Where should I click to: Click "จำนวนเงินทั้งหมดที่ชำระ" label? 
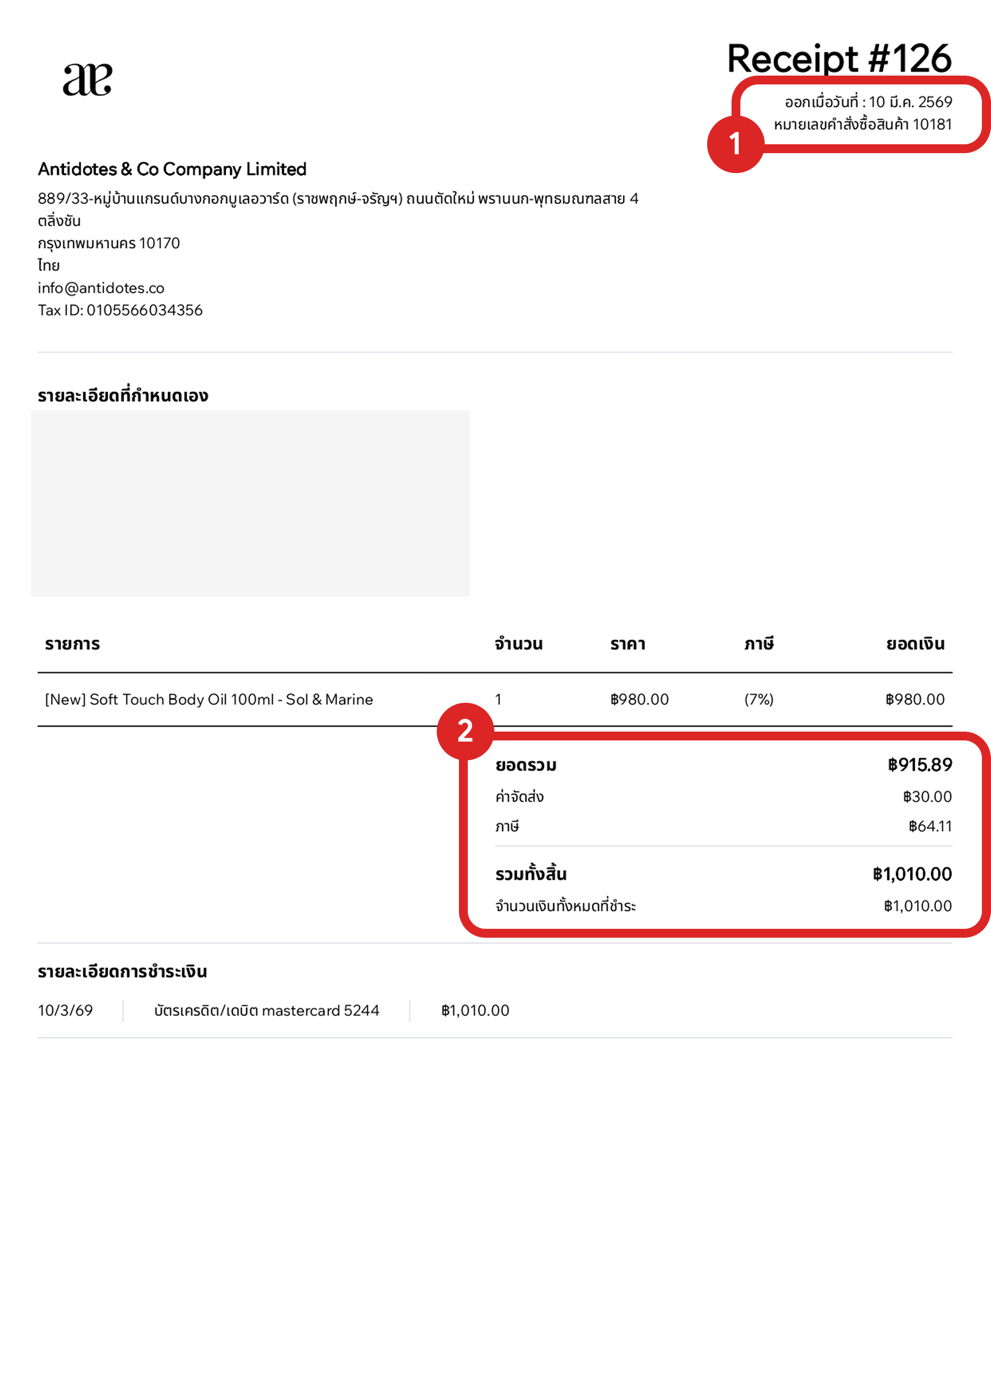click(x=566, y=906)
